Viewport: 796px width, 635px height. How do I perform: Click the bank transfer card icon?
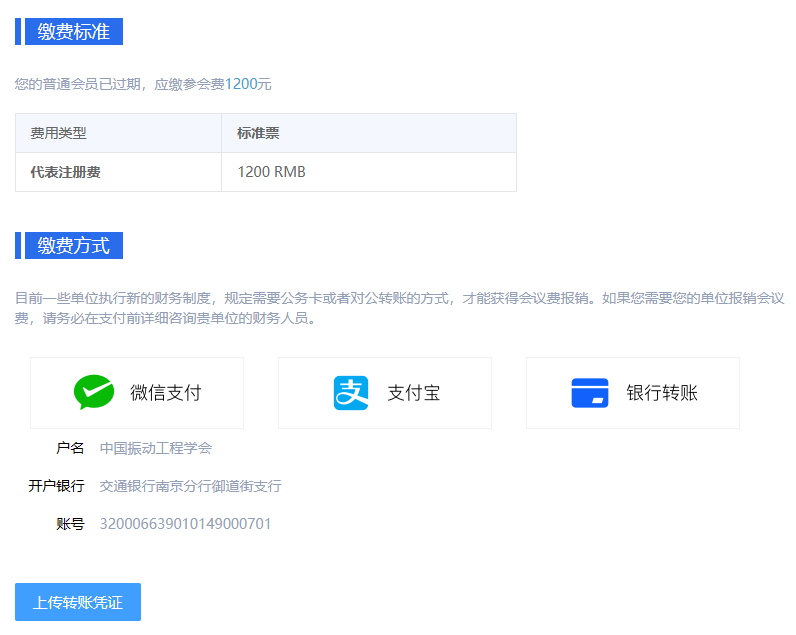590,393
